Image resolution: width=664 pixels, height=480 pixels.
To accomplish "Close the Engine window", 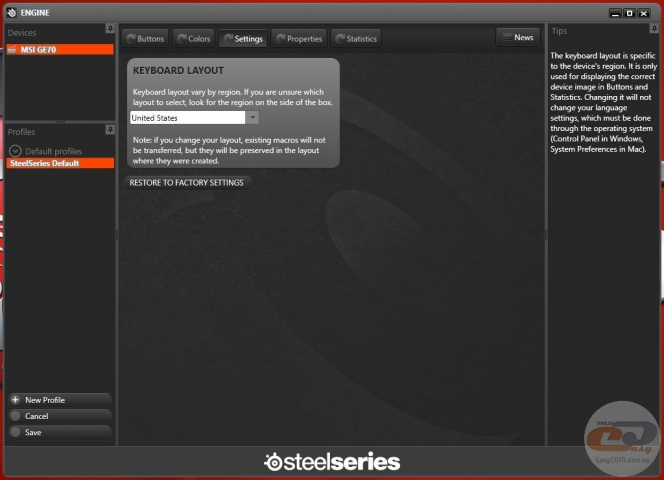I will (x=644, y=14).
